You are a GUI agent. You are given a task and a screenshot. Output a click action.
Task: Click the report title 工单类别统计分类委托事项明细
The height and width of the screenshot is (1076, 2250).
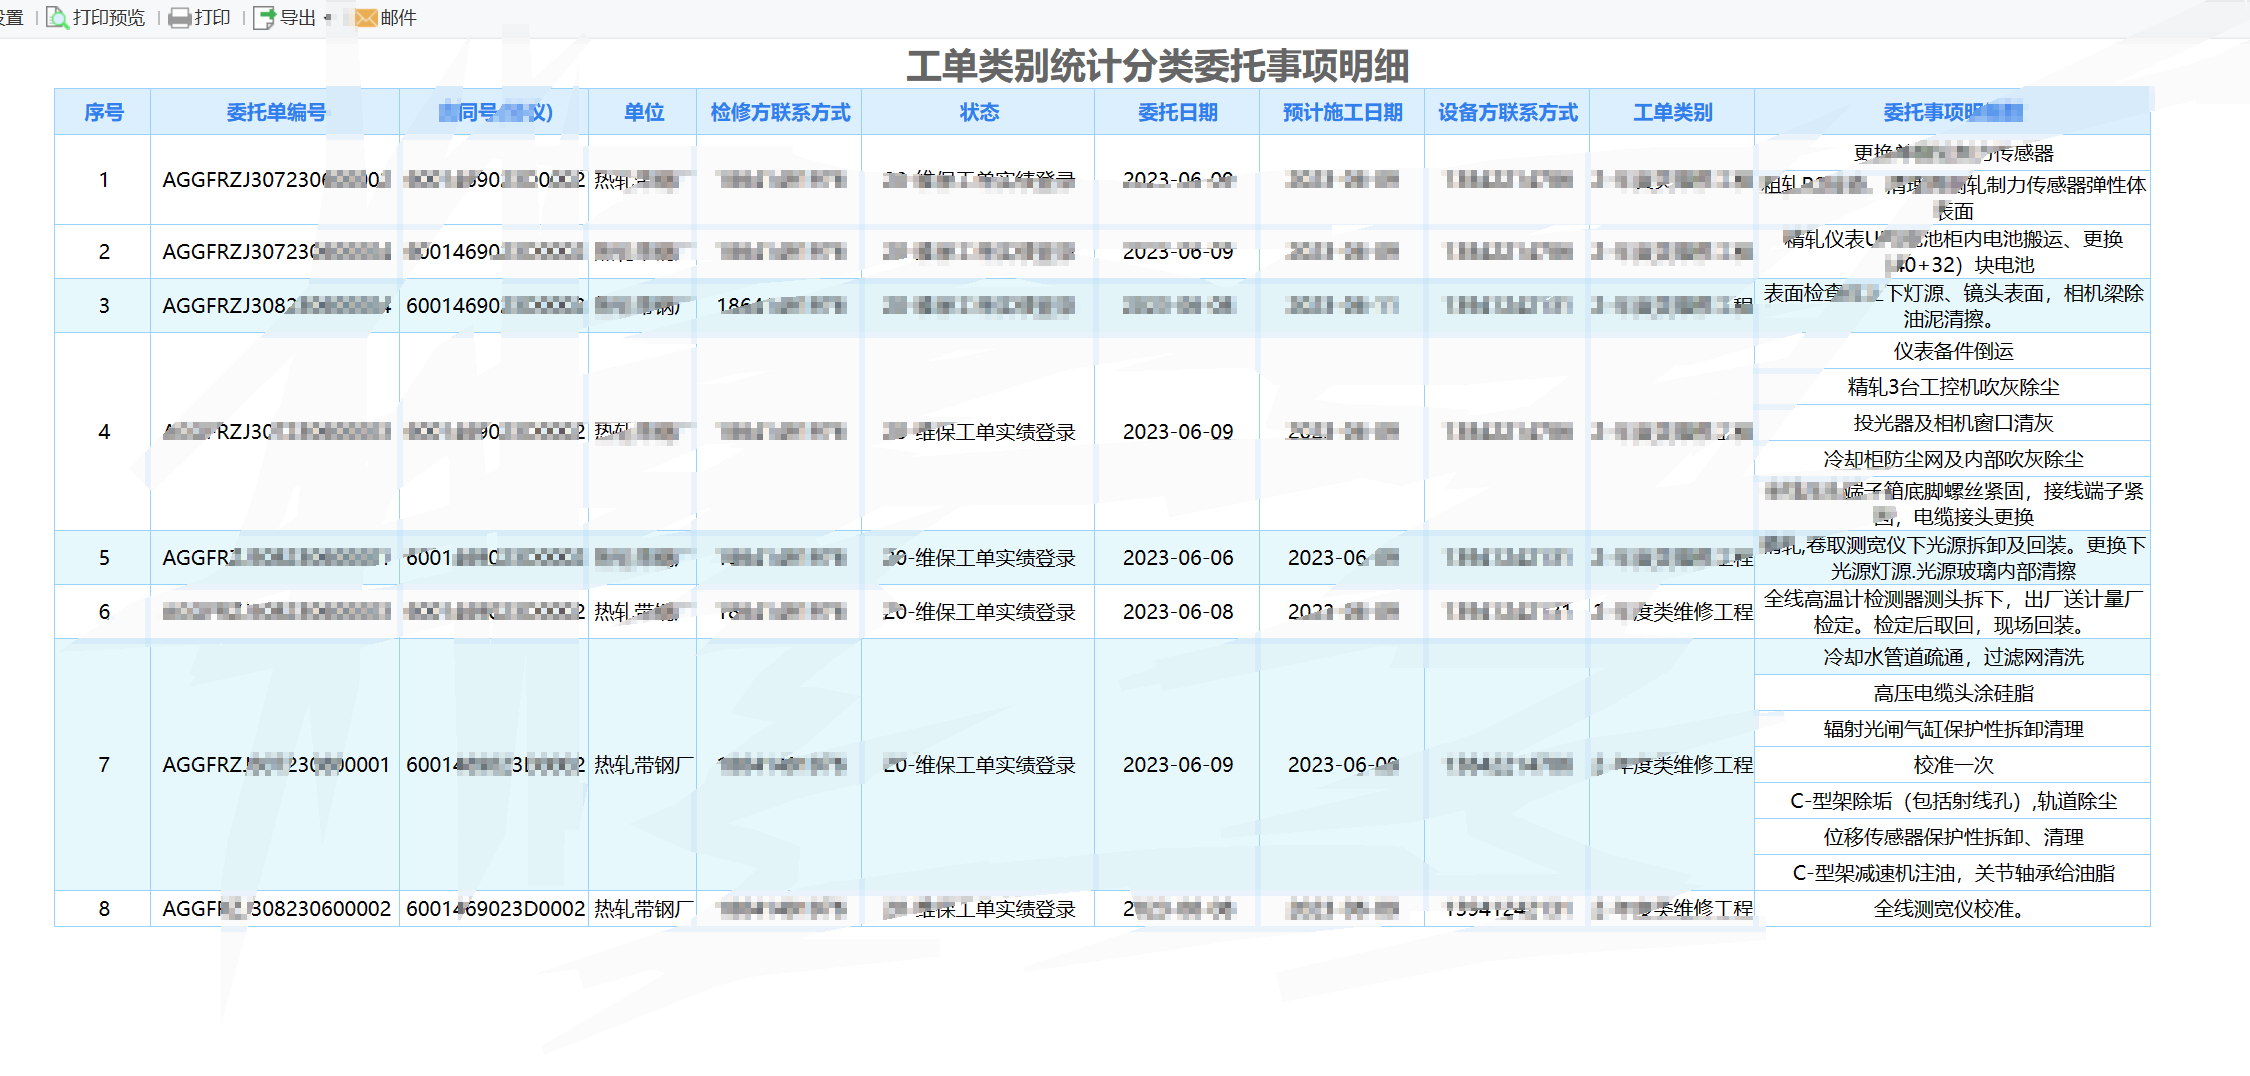pyautogui.click(x=1157, y=66)
